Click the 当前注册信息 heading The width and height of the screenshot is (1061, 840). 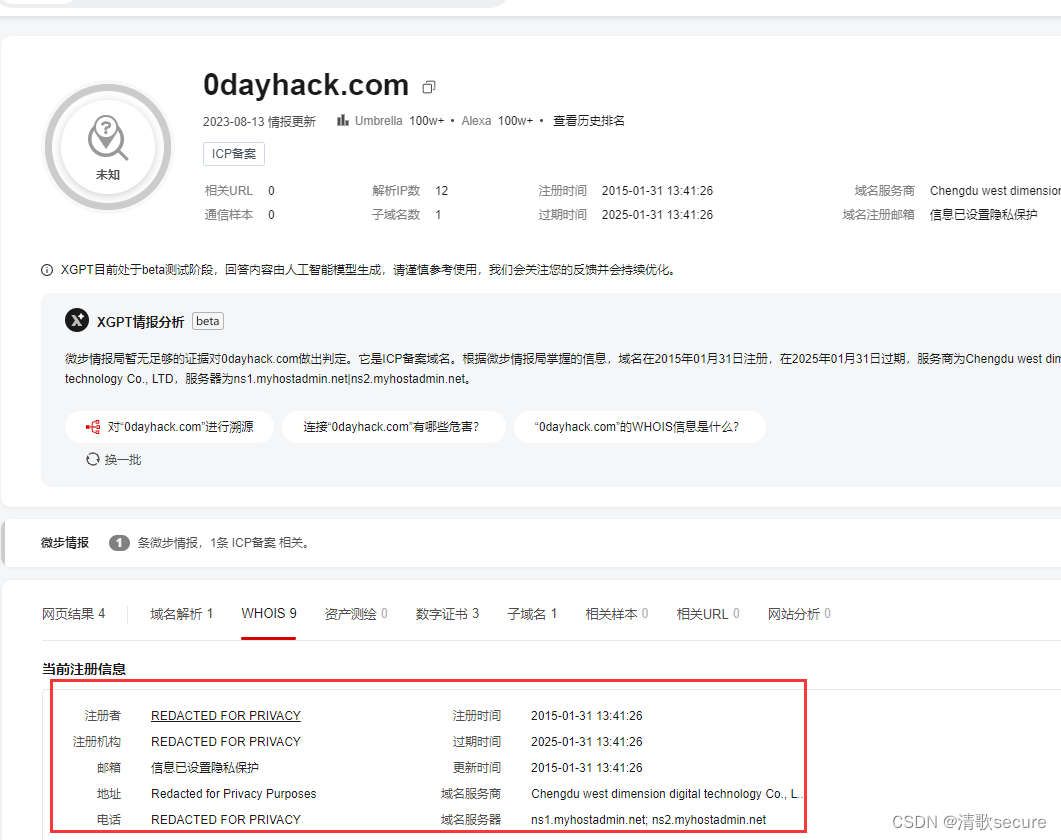pos(84,669)
